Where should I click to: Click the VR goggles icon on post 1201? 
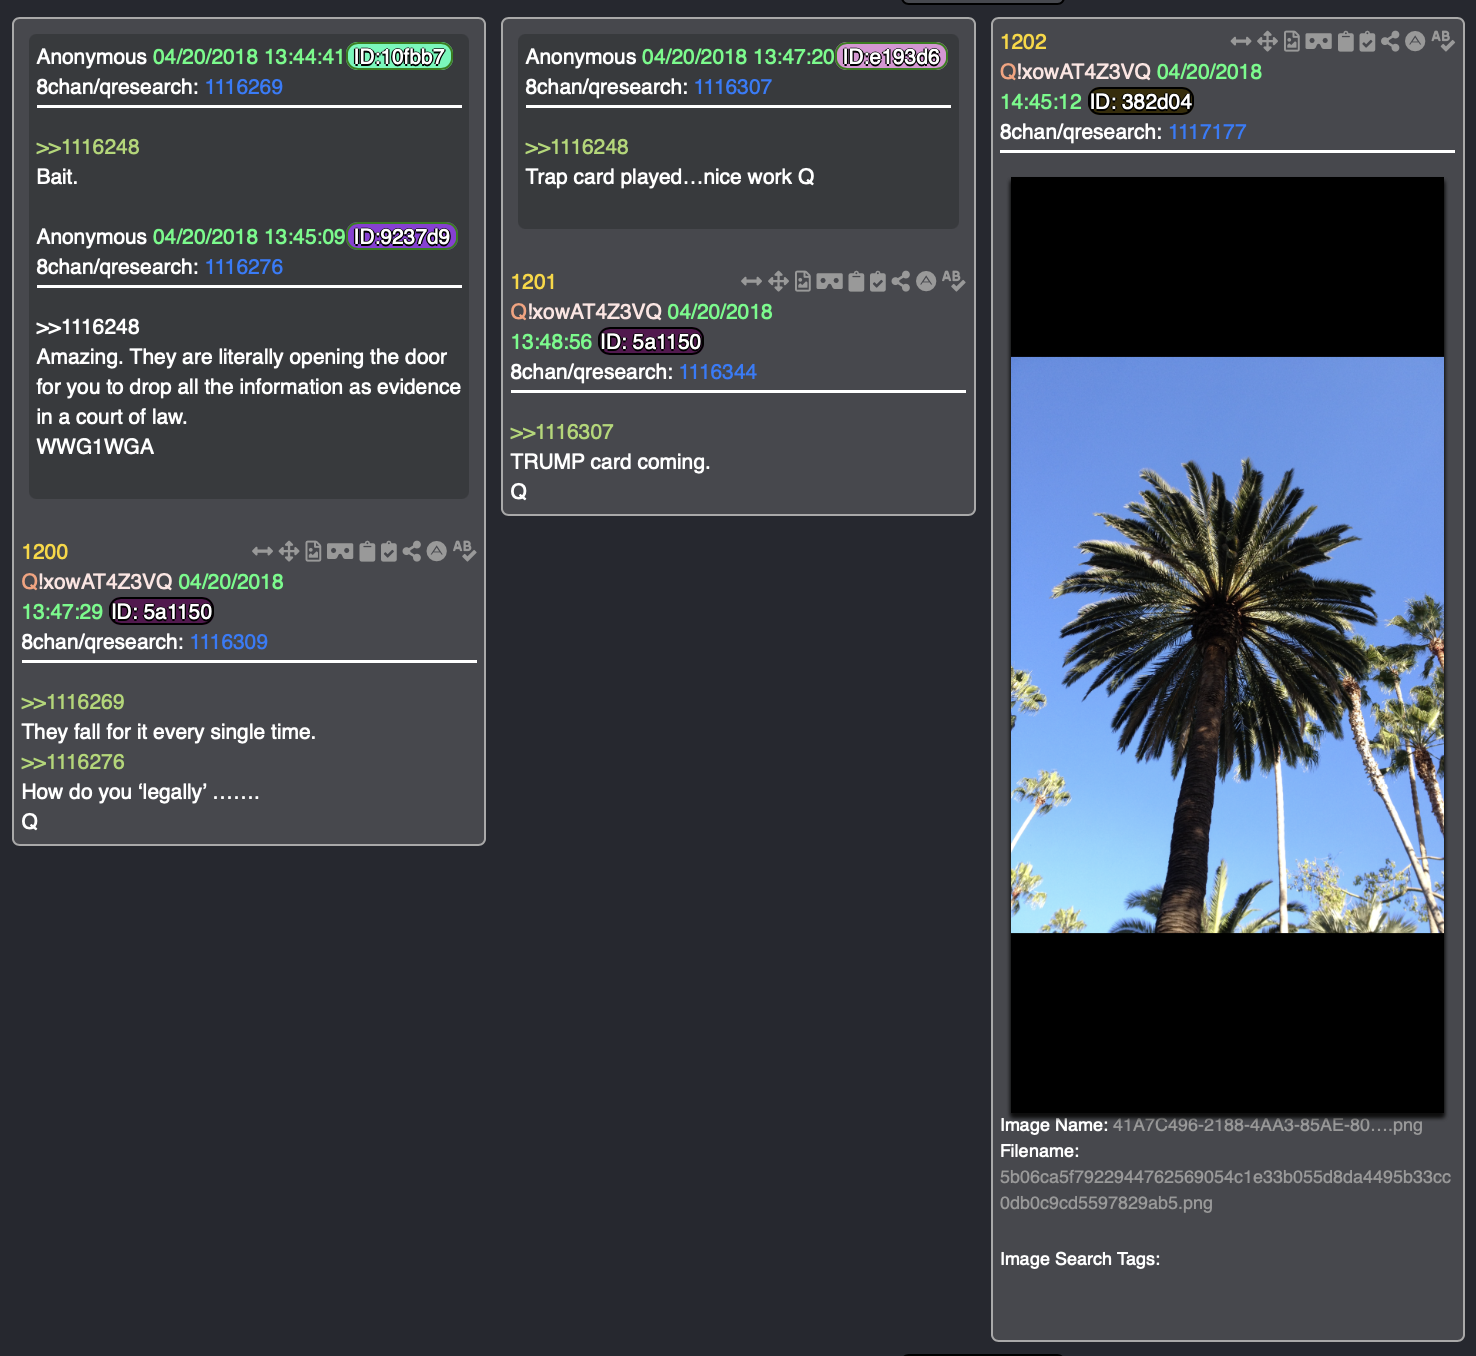tap(829, 281)
